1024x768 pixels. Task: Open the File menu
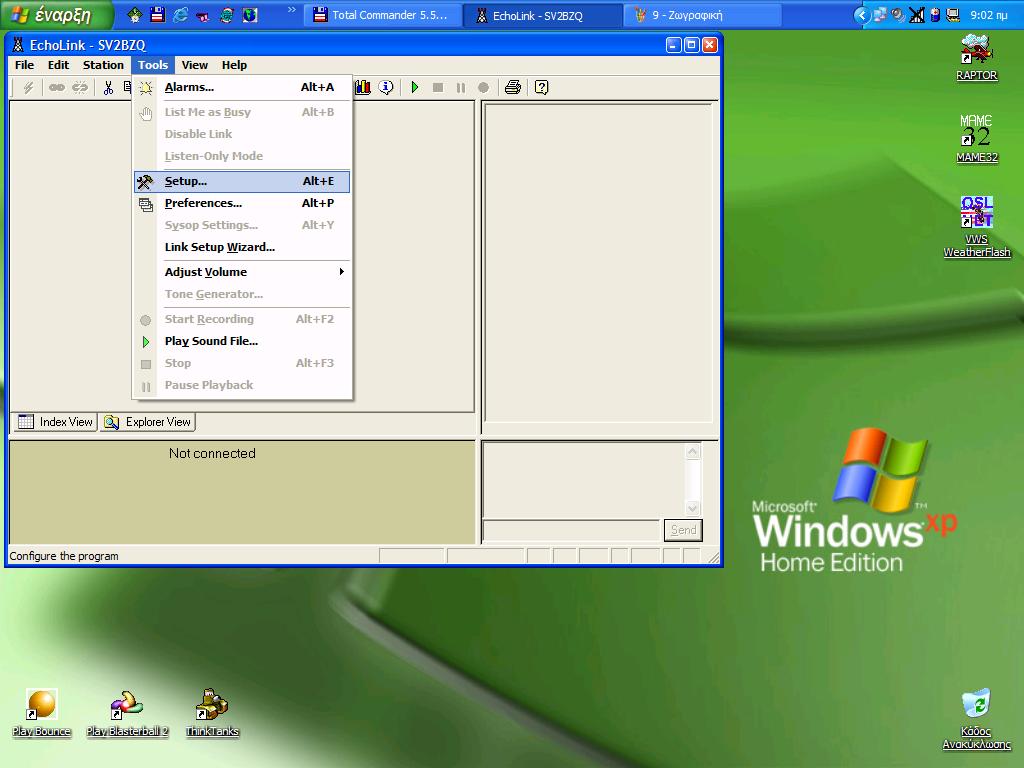(x=24, y=65)
